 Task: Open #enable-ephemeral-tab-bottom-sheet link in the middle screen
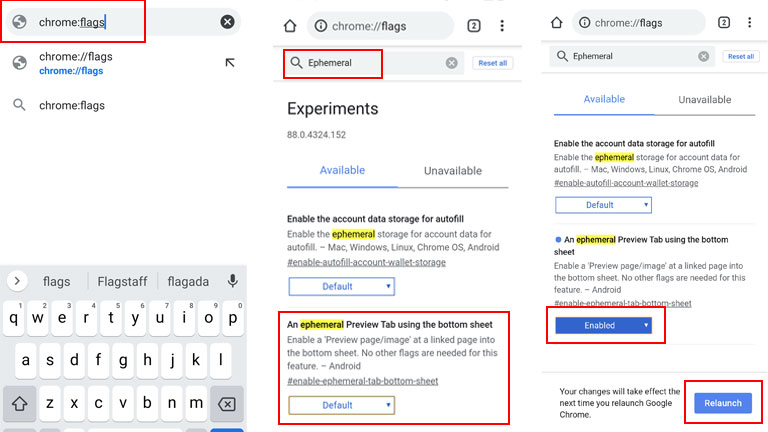tap(362, 381)
